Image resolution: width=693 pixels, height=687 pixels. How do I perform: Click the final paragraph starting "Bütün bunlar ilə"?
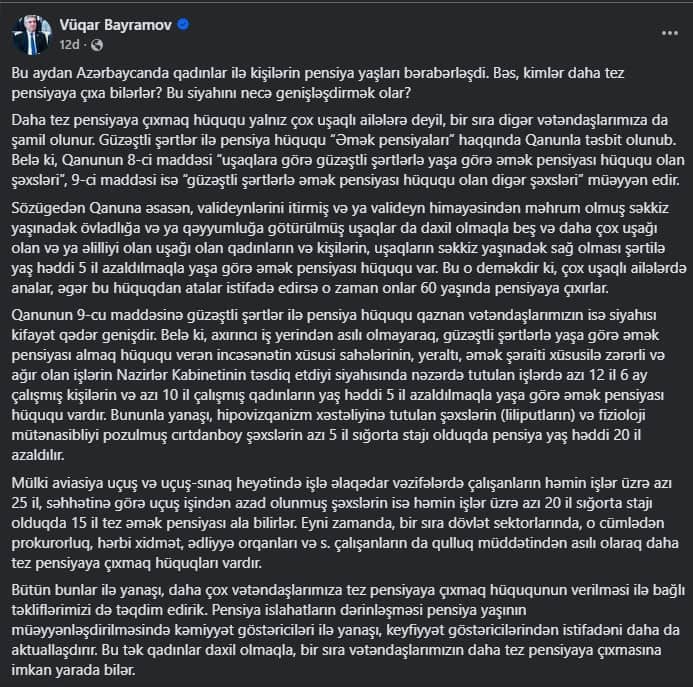tap(348, 630)
